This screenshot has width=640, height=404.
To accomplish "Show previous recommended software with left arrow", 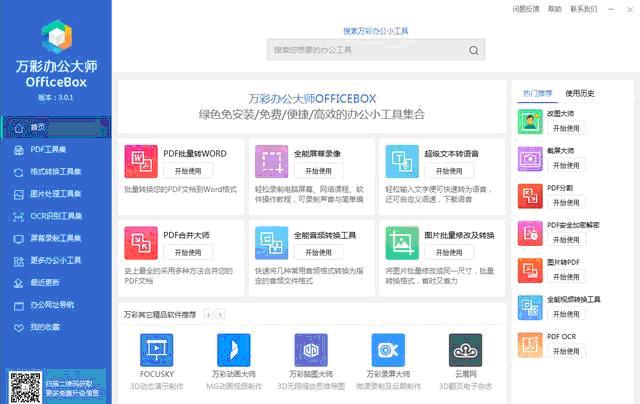I will tap(209, 315).
